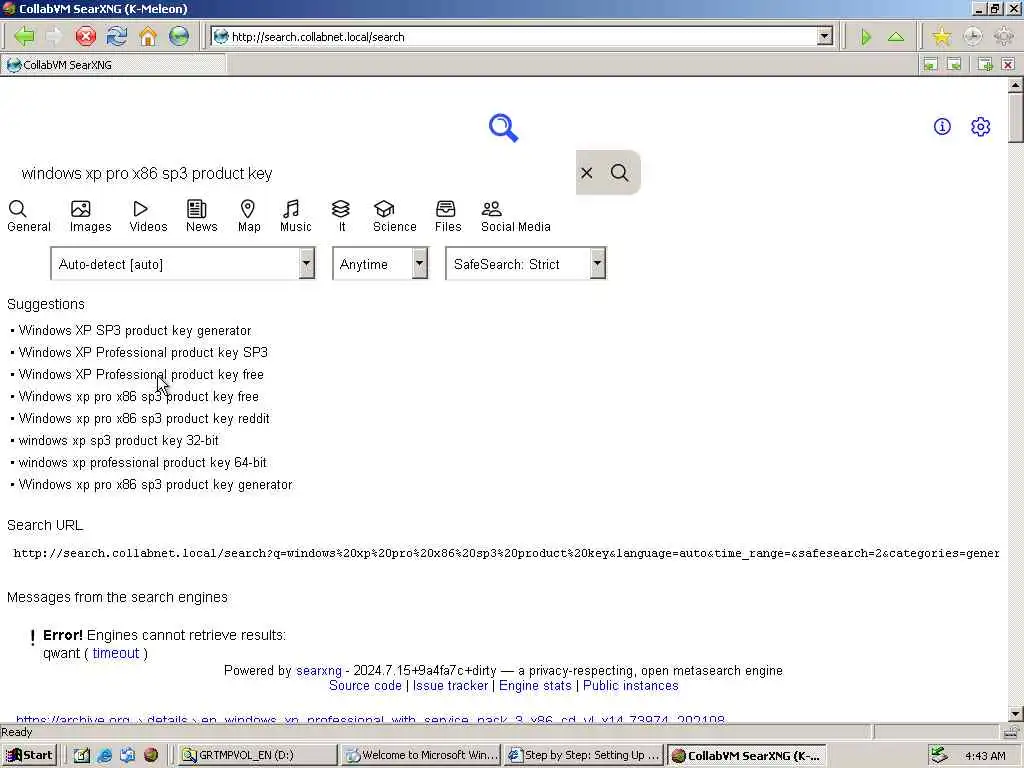Click the previous tab icon in tab bar
Image resolution: width=1024 pixels, height=768 pixels.
(x=930, y=65)
